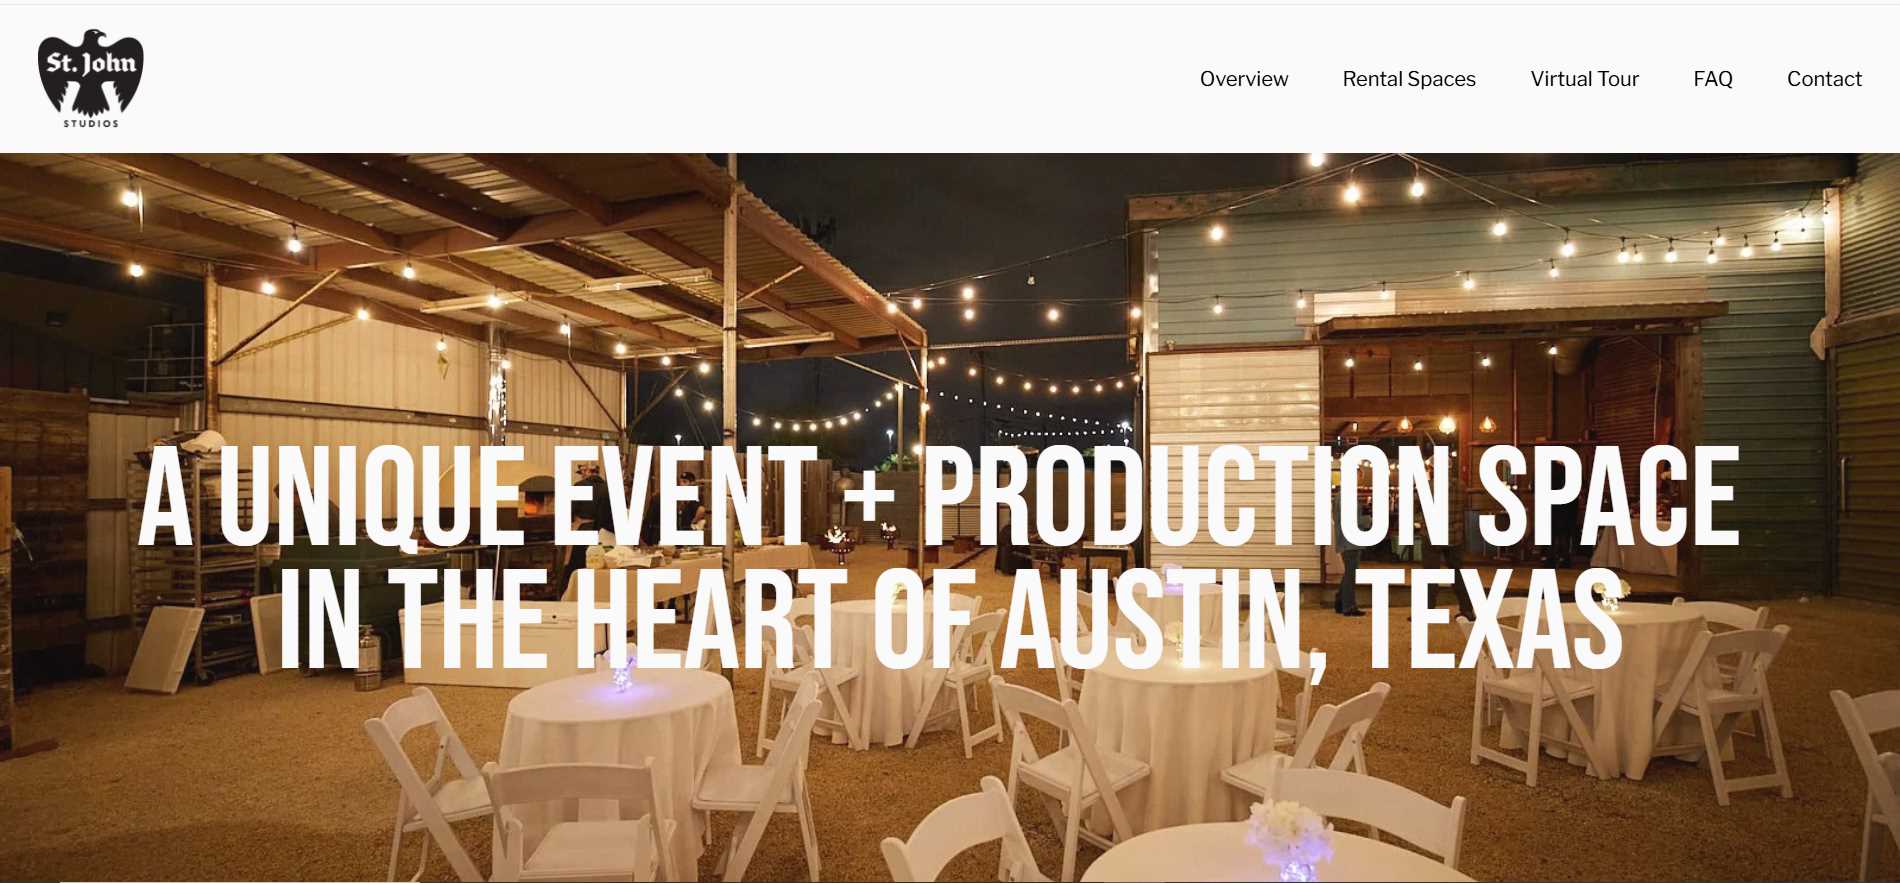The image size is (1900, 883).
Task: Click the word 'SPACE' in the hero heading
Action: (x=1608, y=497)
